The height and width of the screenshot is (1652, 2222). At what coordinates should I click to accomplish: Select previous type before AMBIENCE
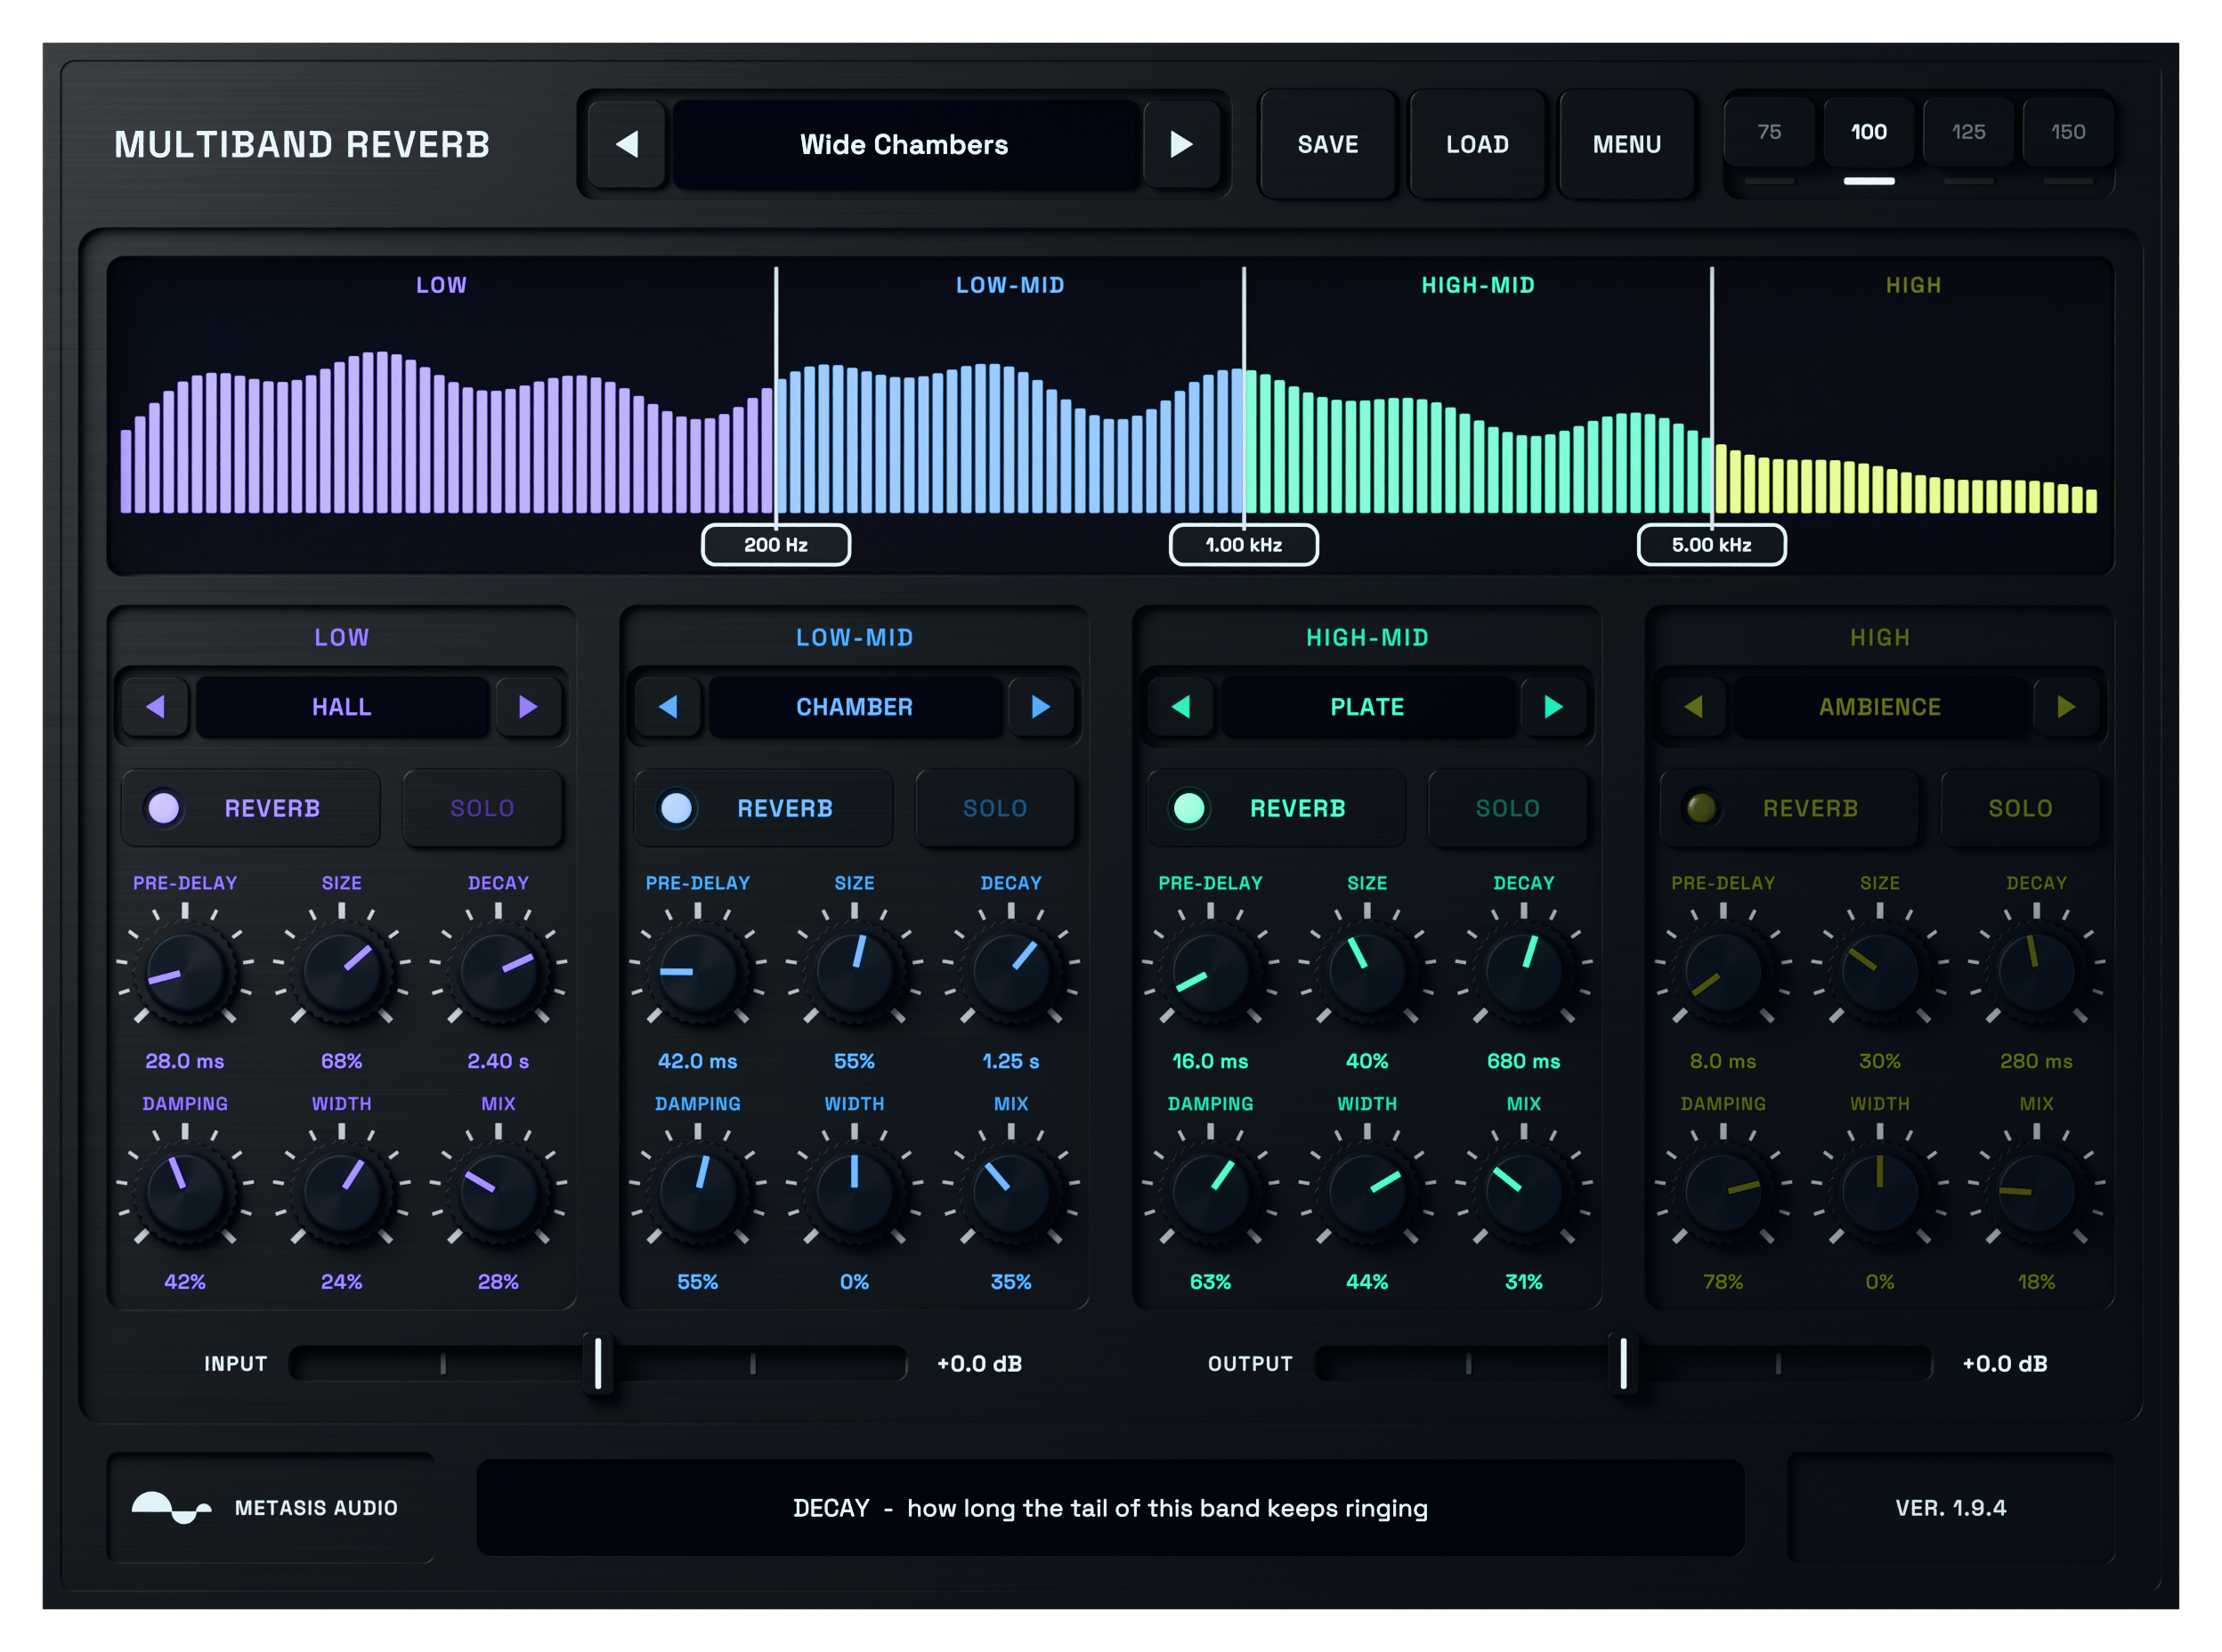[1693, 707]
